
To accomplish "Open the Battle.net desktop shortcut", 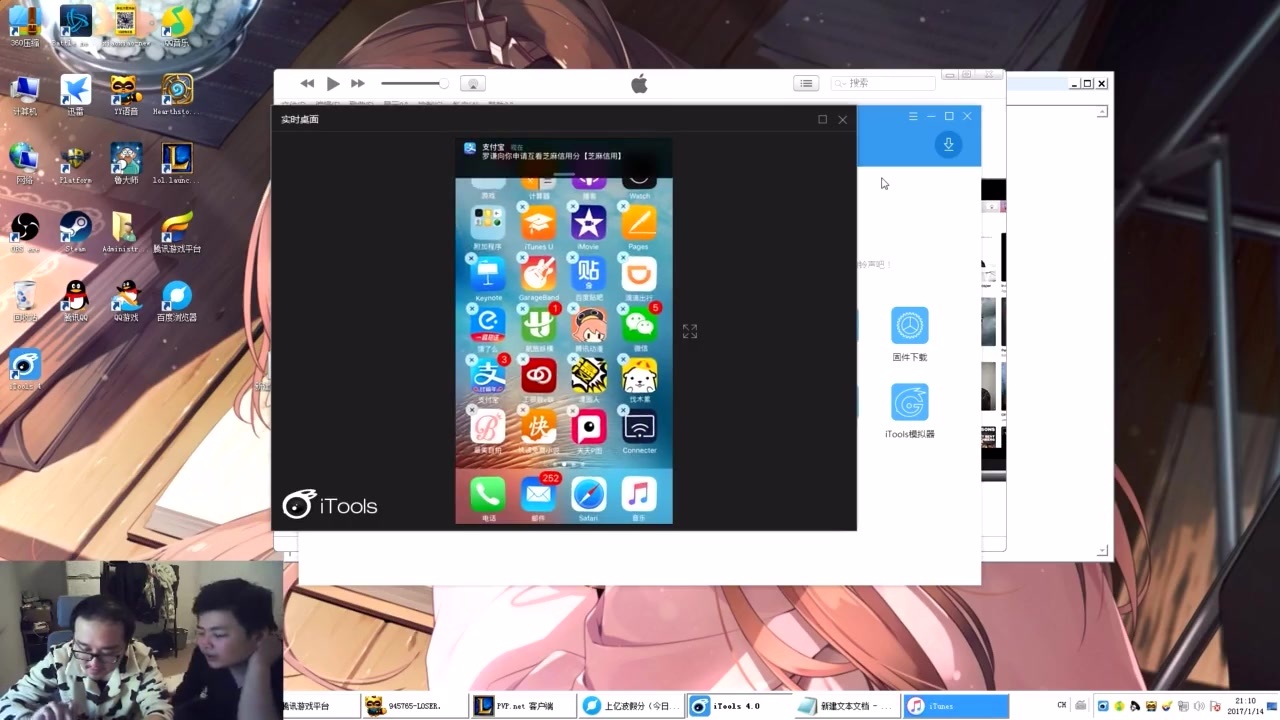I will click(75, 26).
